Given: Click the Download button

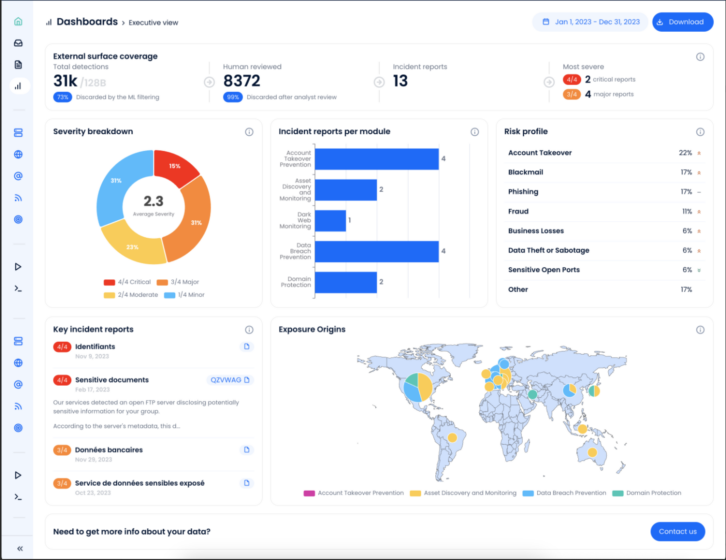Looking at the screenshot, I should tap(682, 22).
